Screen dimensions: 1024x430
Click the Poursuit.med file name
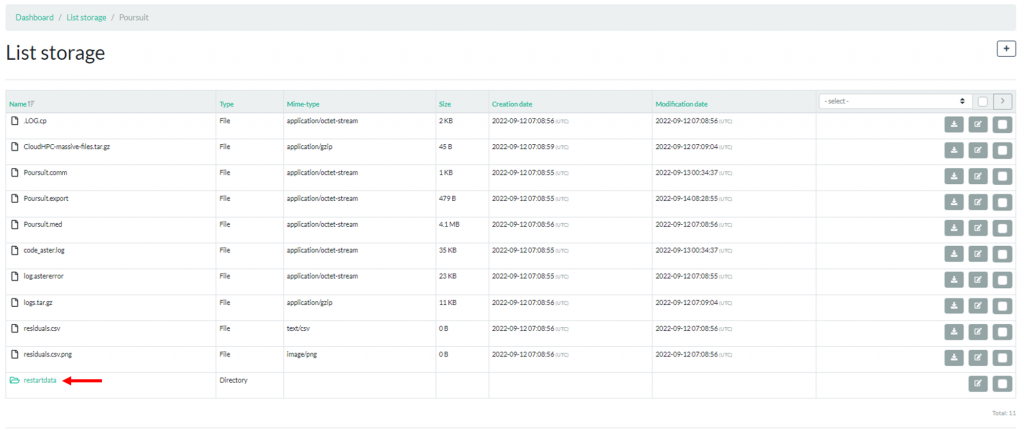(42, 224)
